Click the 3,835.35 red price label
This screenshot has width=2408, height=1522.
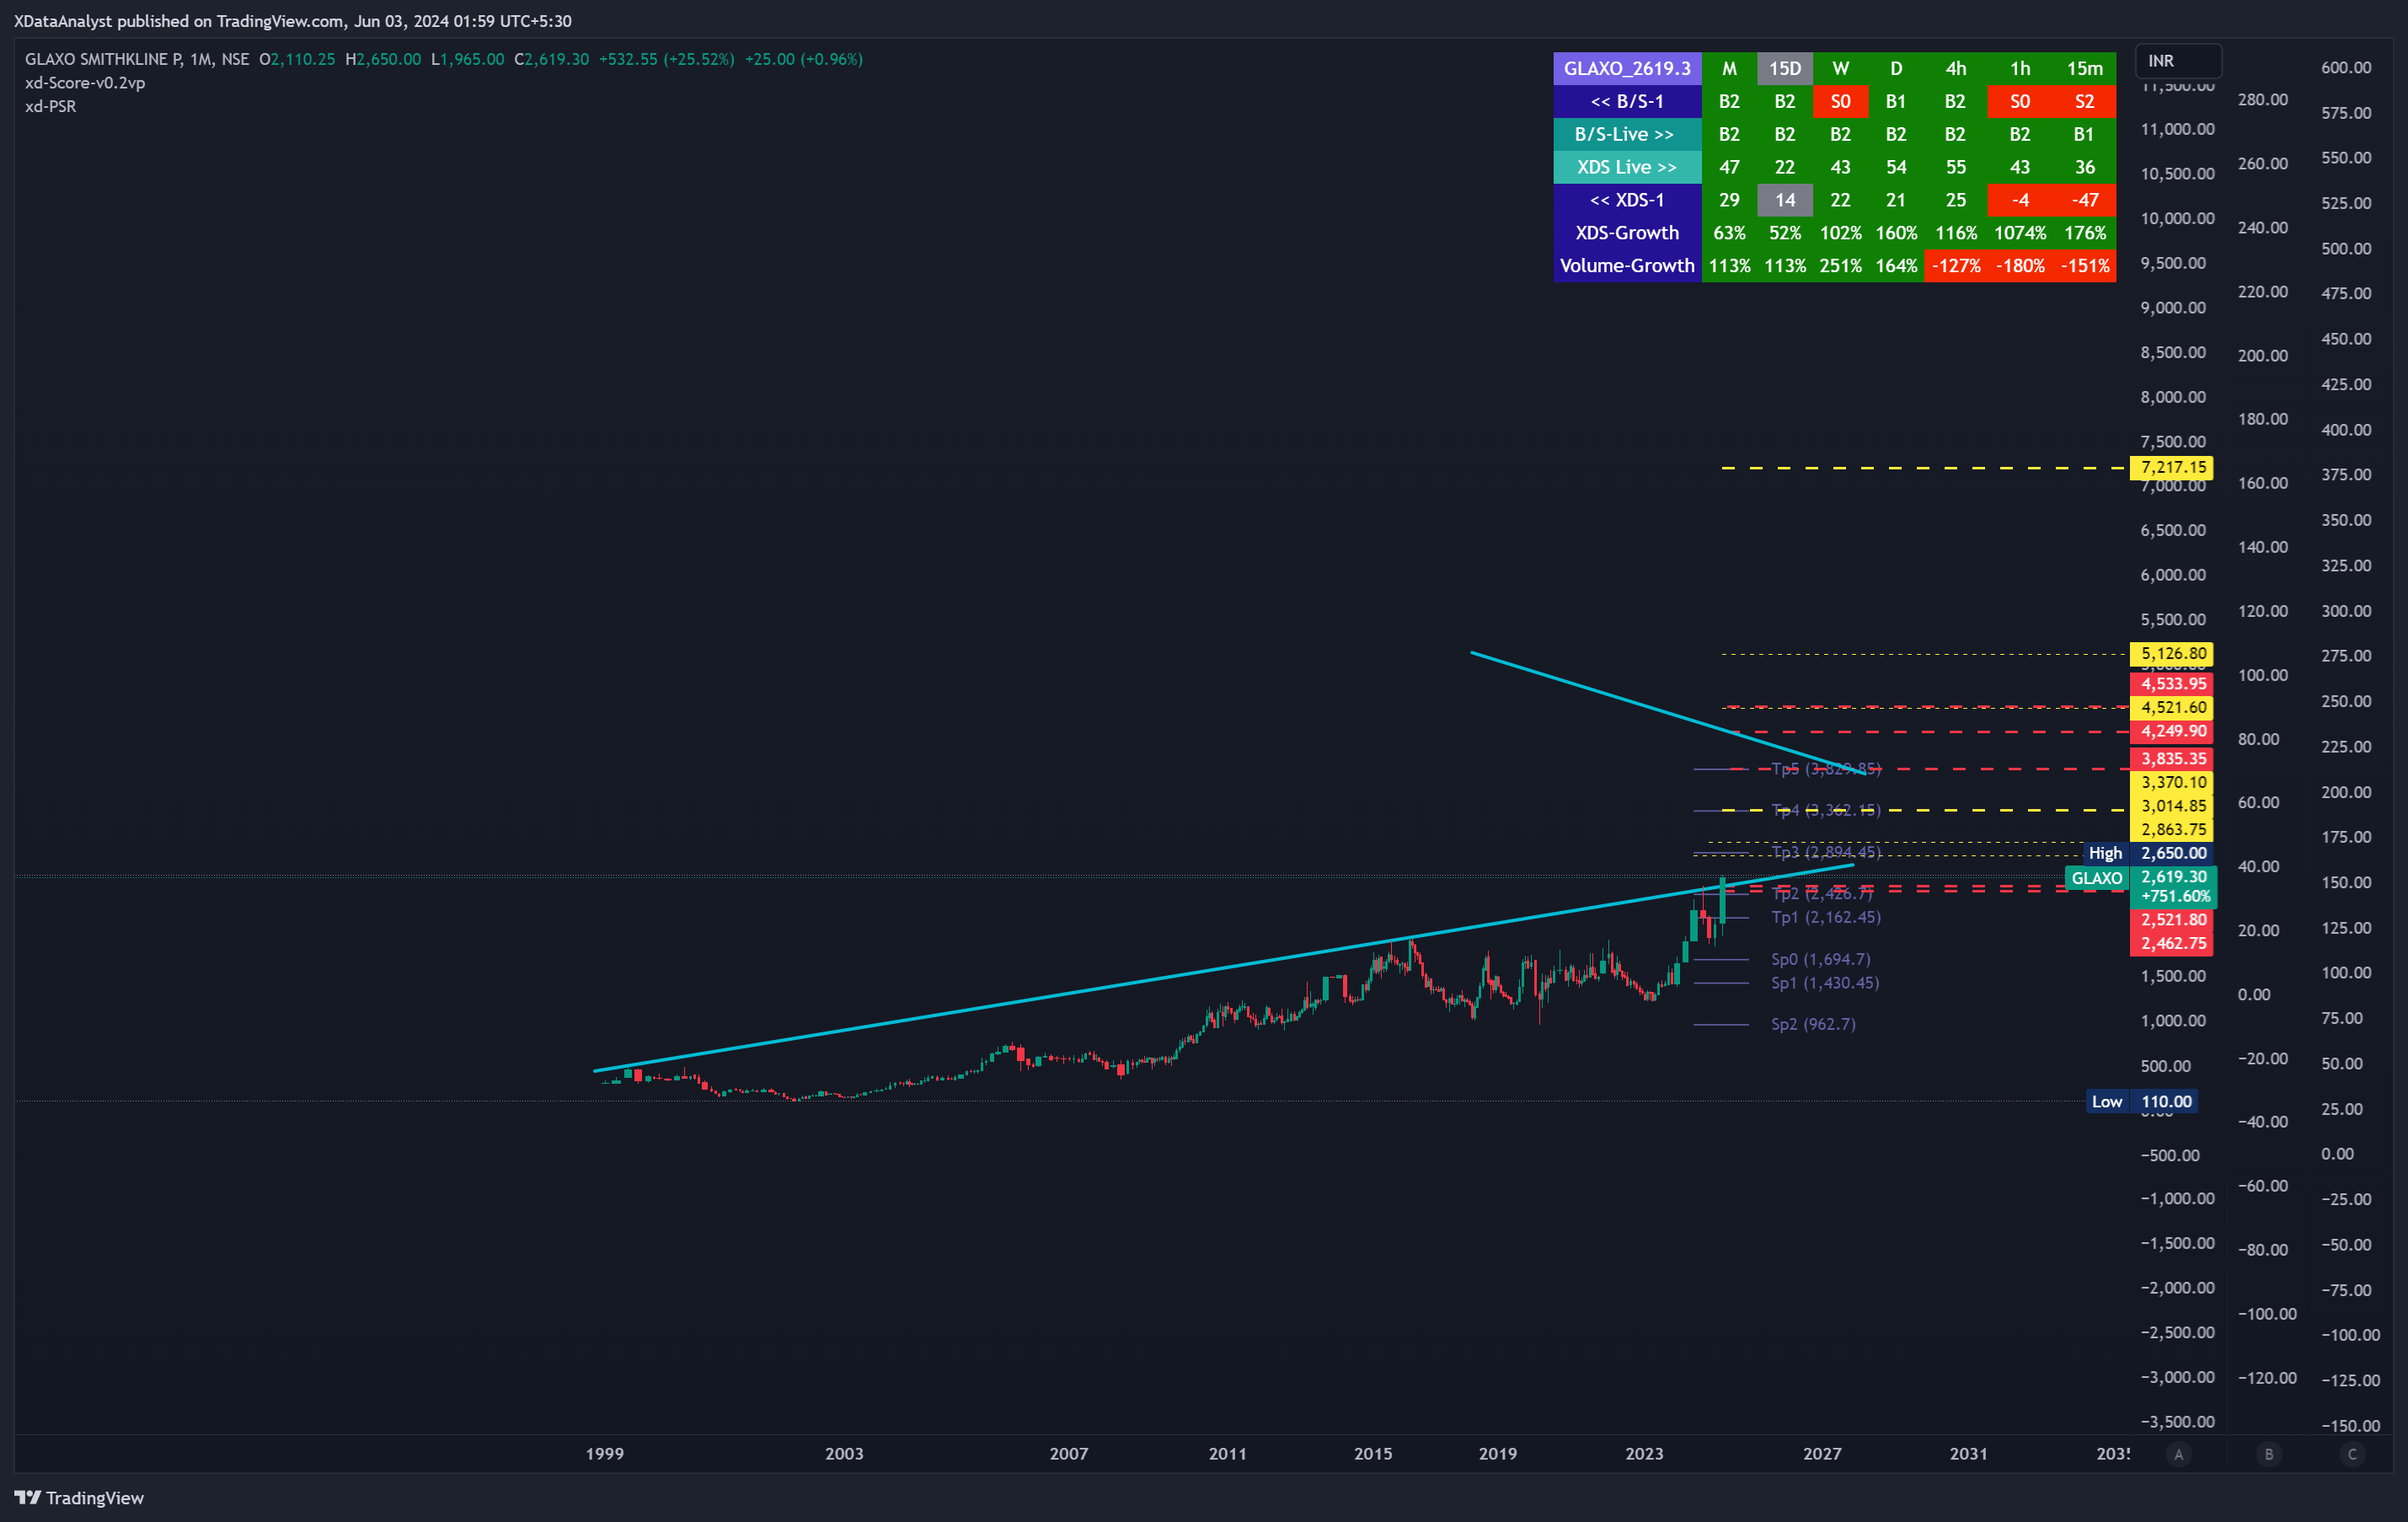pyautogui.click(x=2172, y=759)
